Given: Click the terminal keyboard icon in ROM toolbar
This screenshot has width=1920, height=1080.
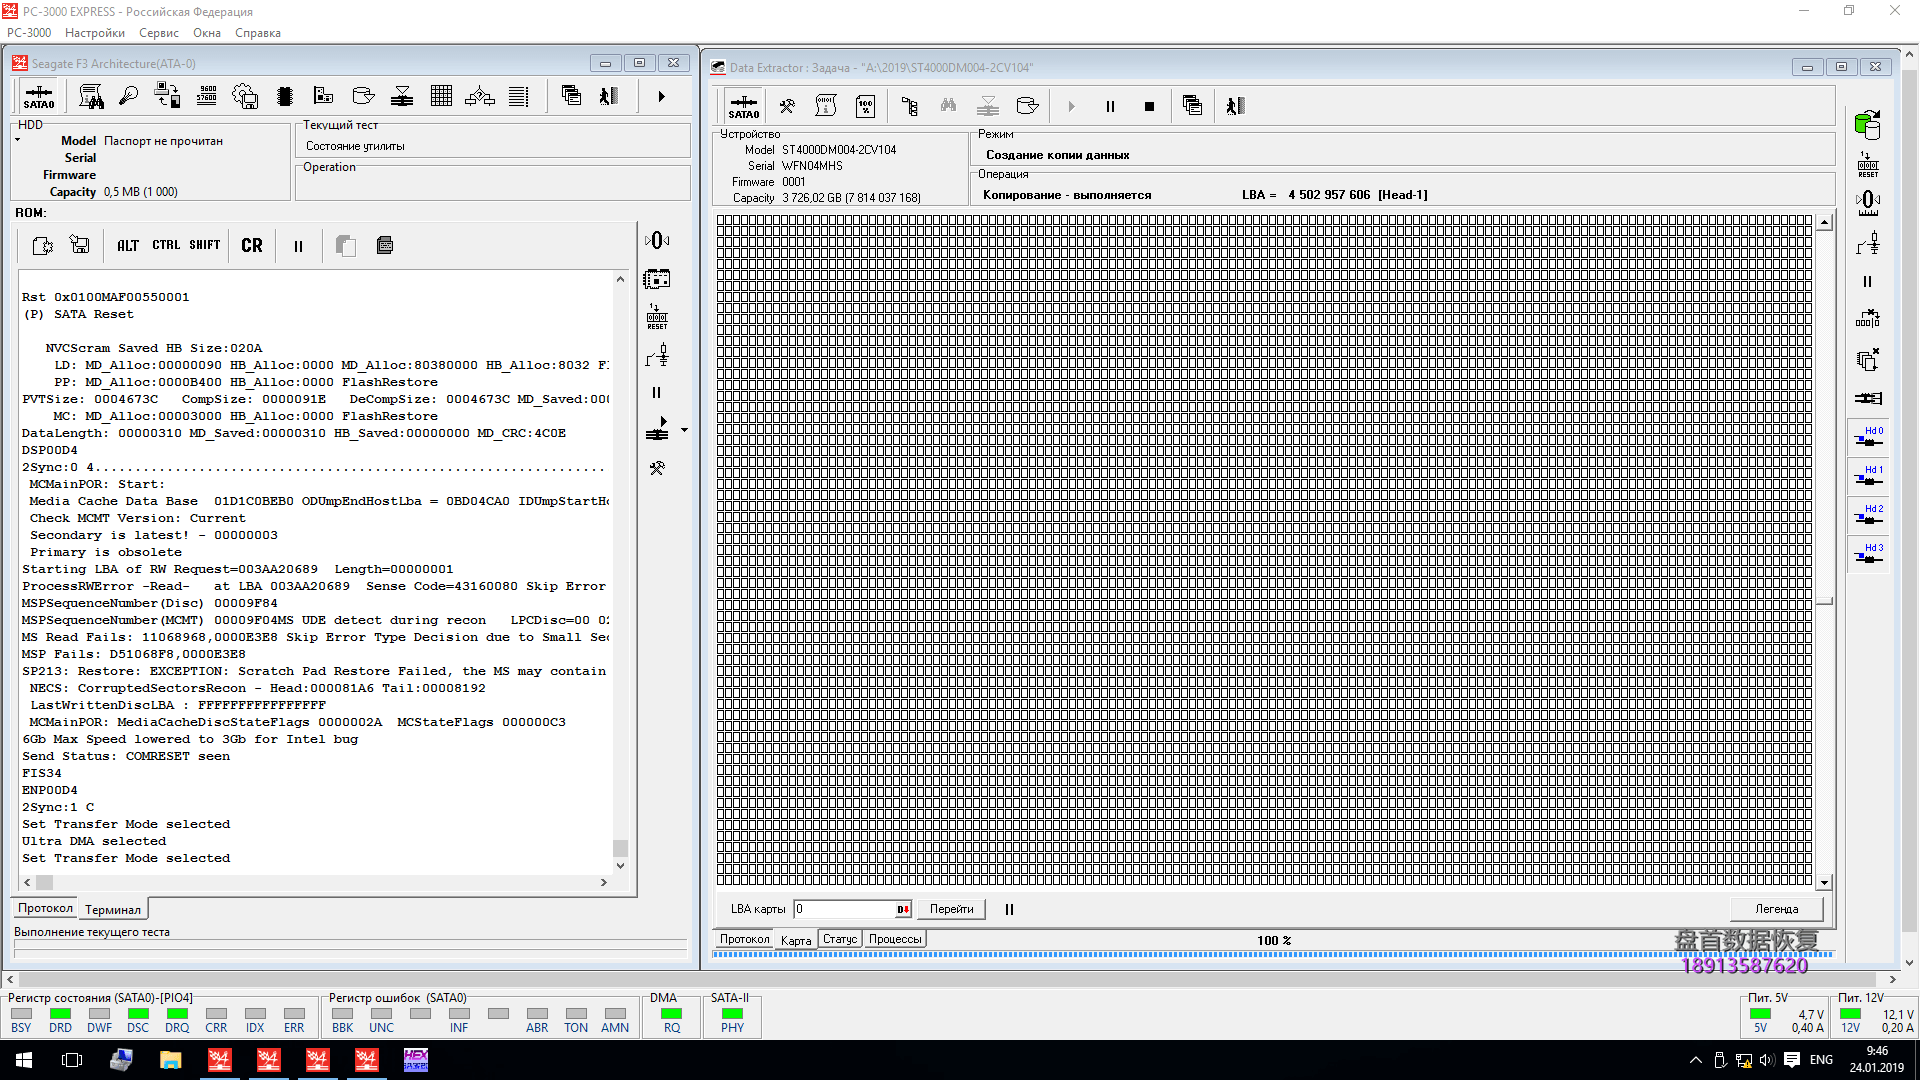Looking at the screenshot, I should pos(385,245).
